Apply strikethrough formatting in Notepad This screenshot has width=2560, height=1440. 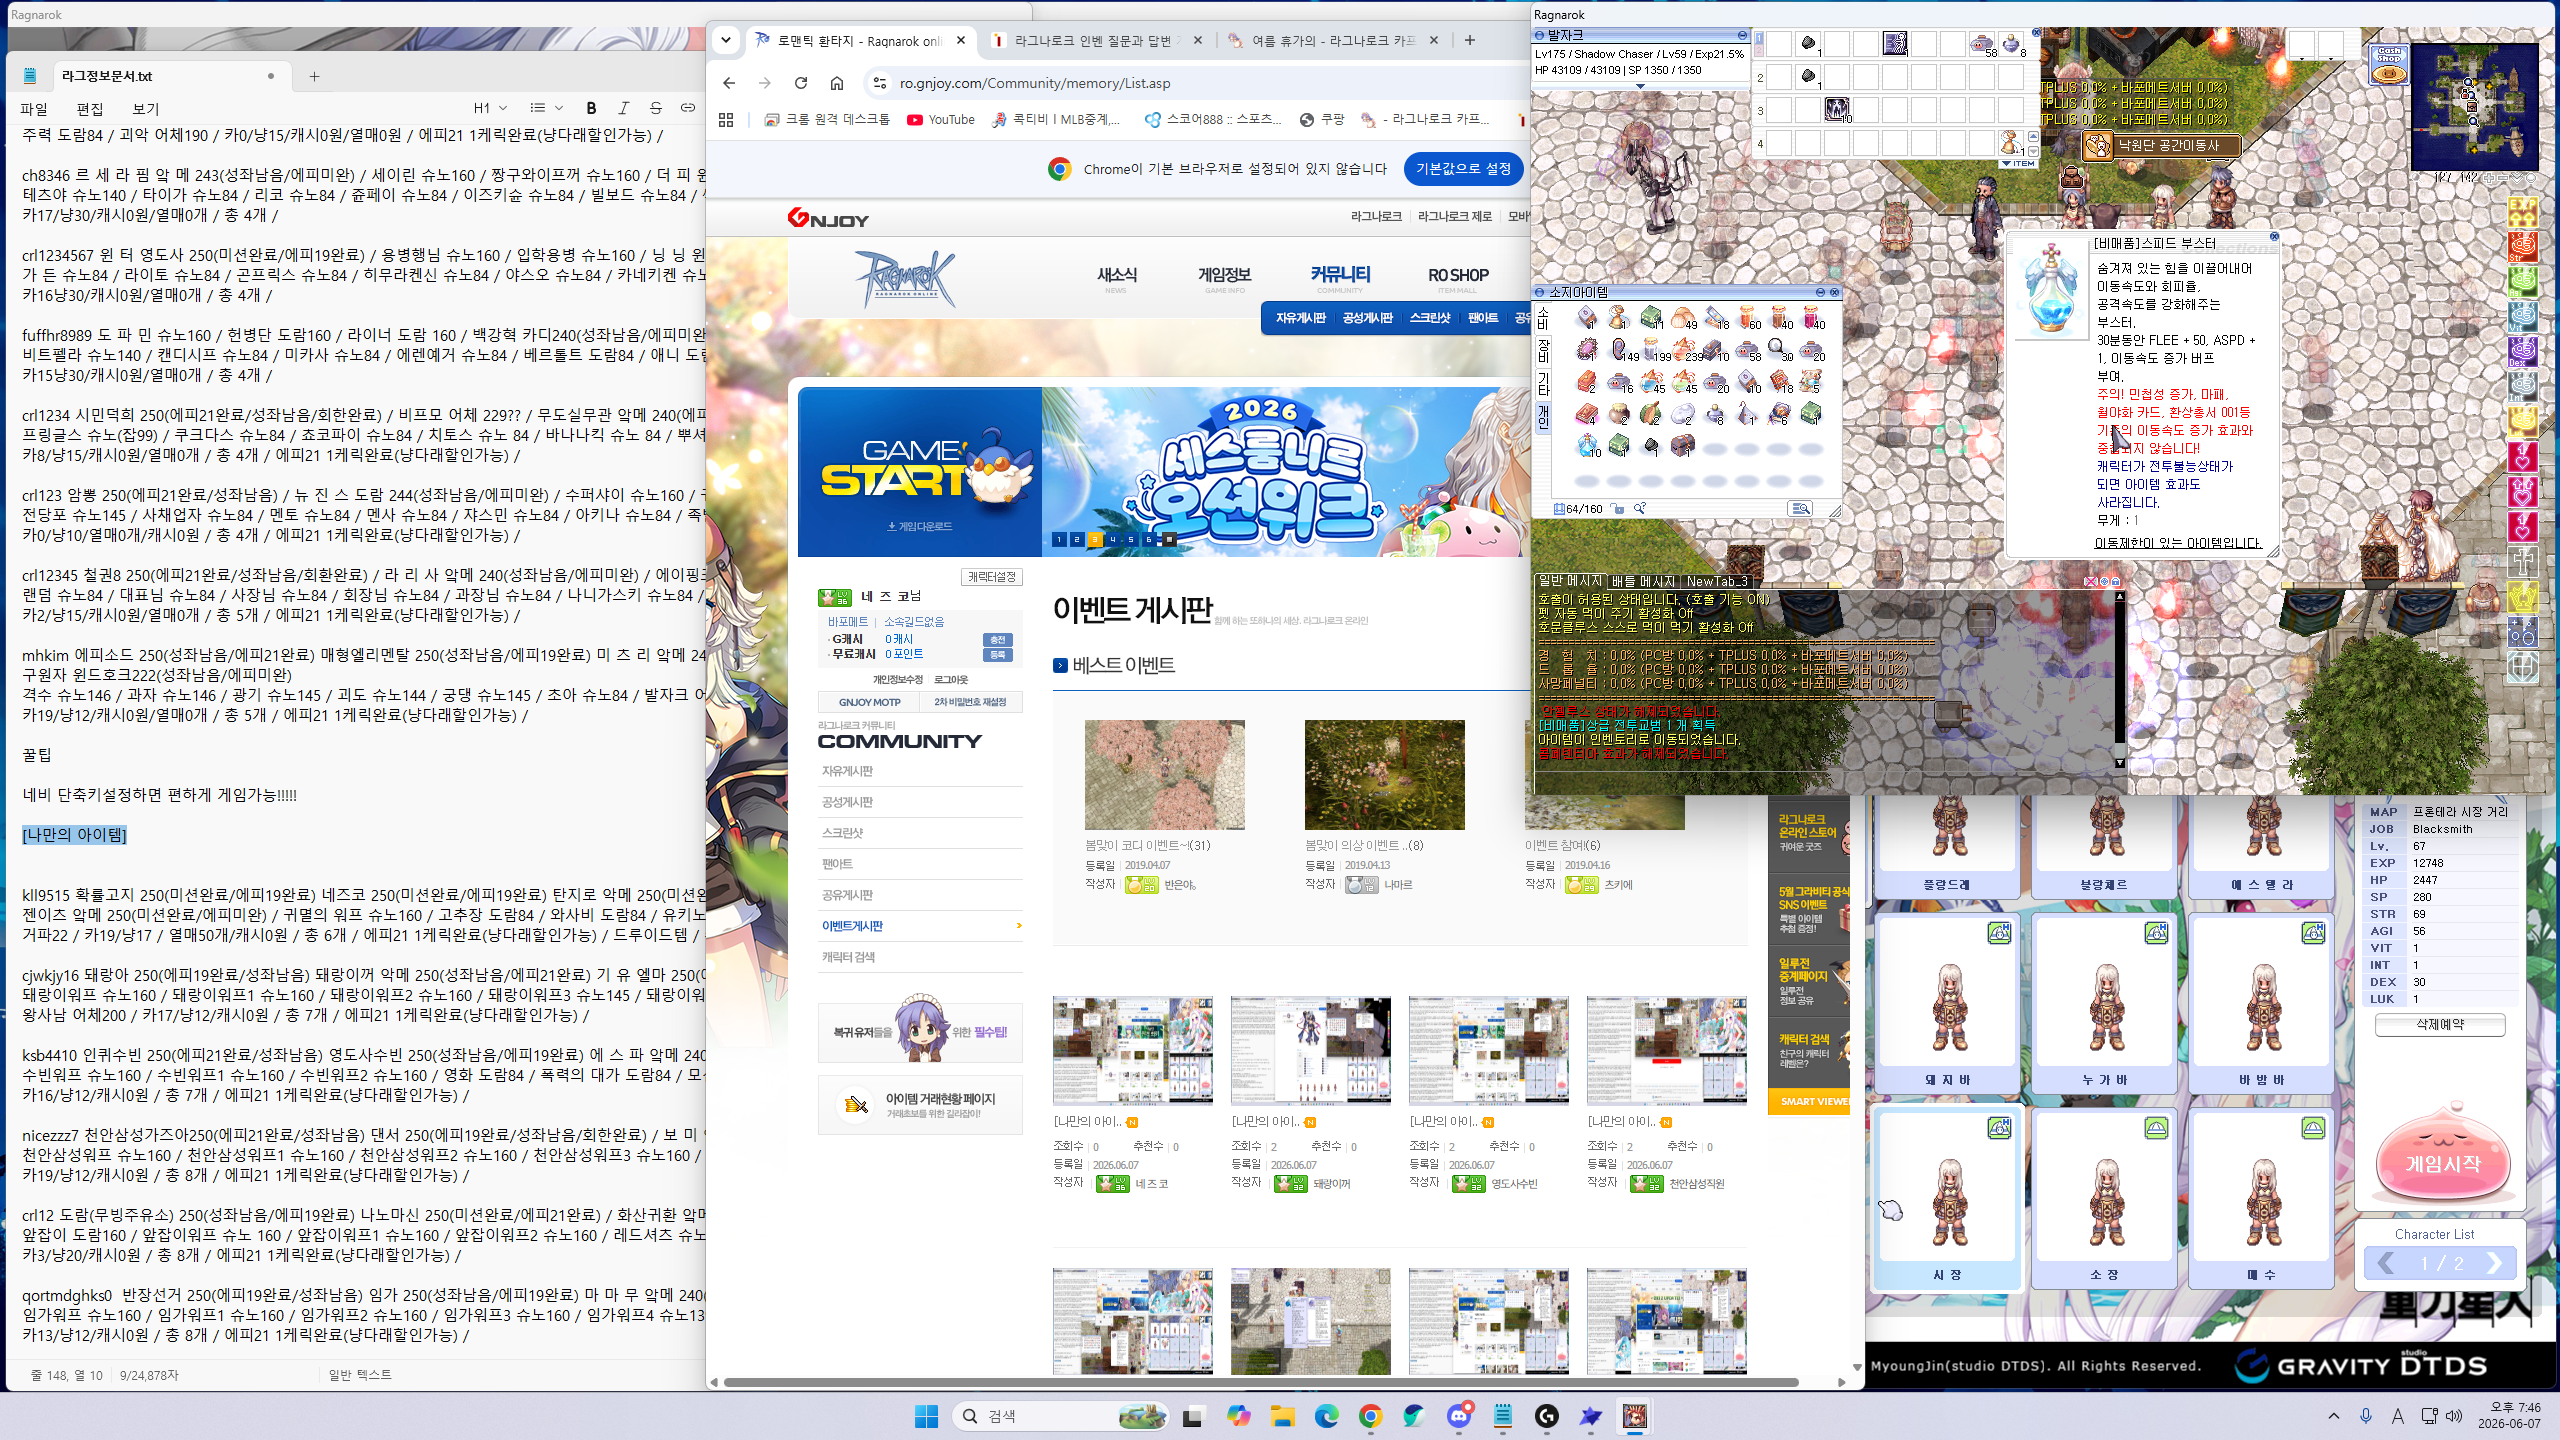(x=656, y=108)
